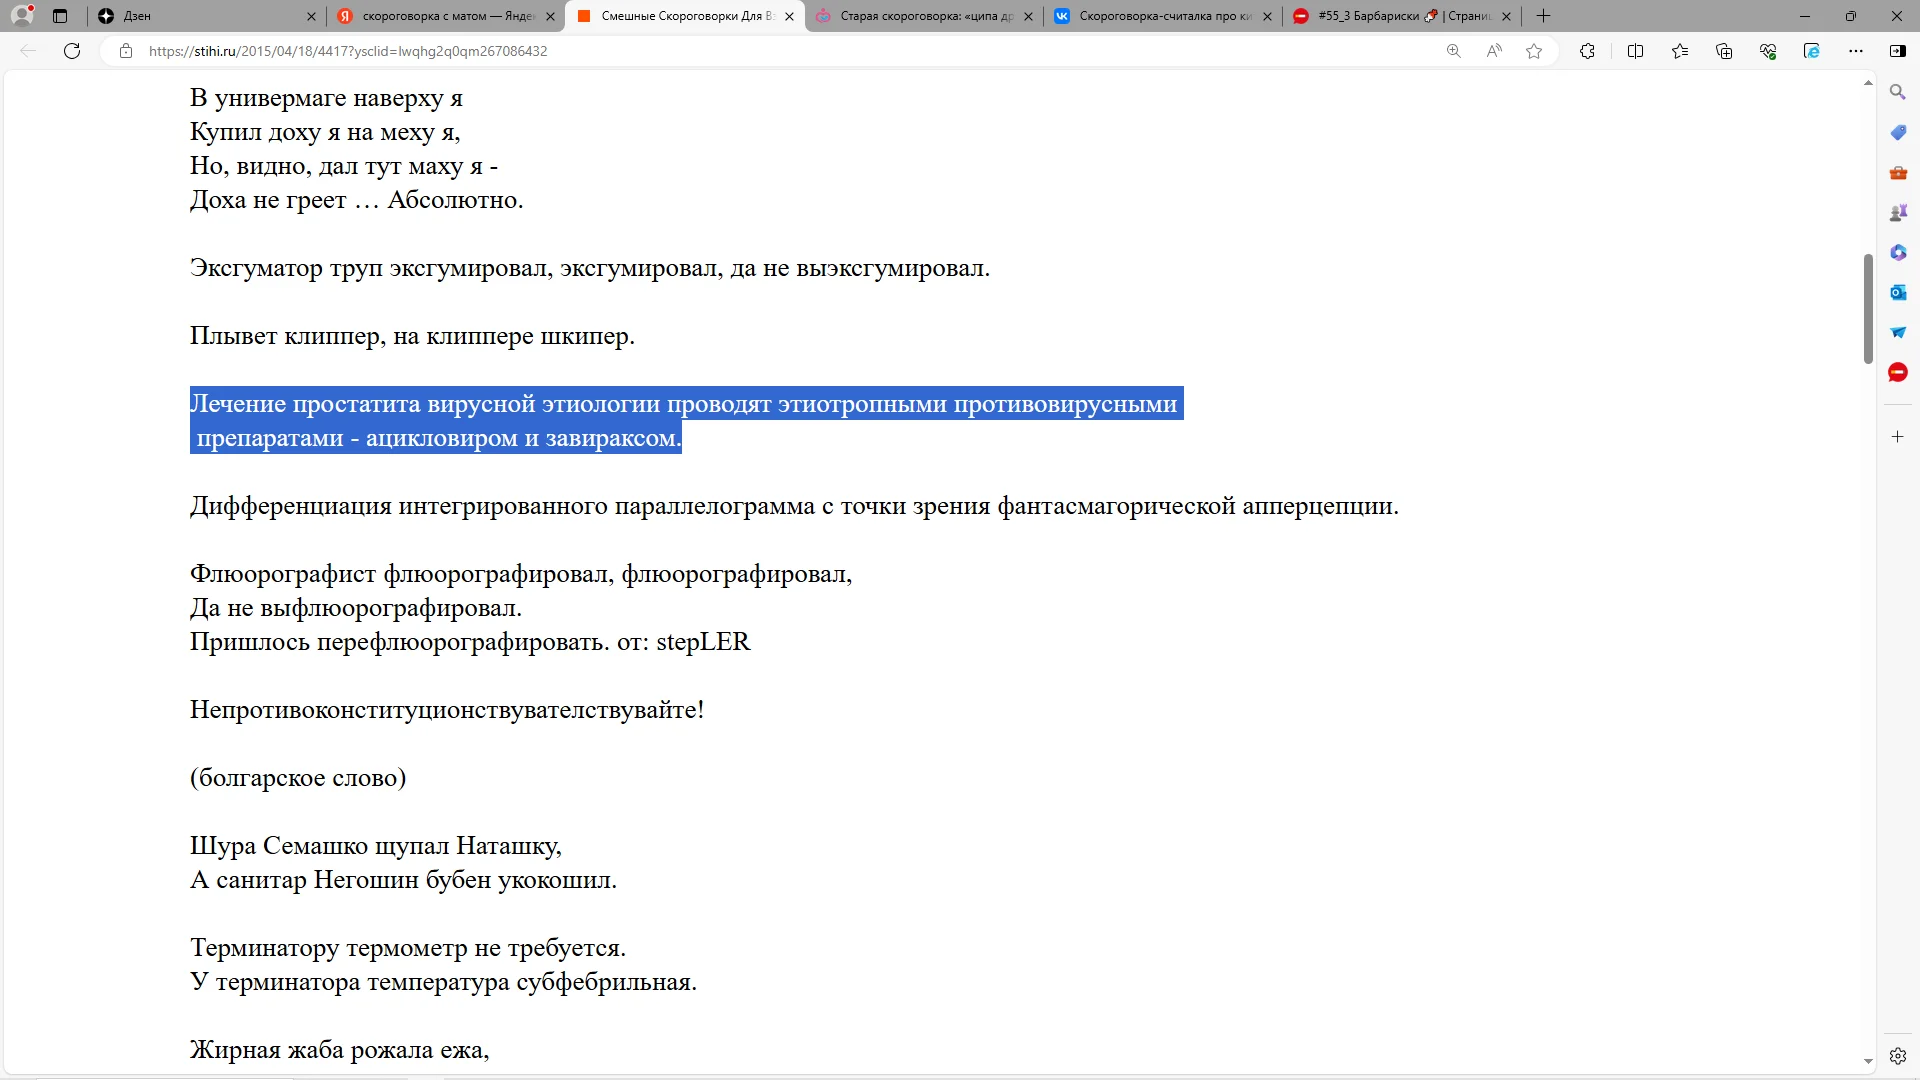This screenshot has height=1080, width=1920.
Task: Open Settings and more menu
Action: coord(1857,51)
